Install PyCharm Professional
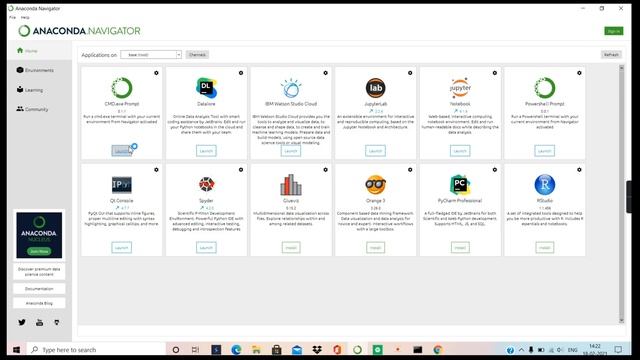This screenshot has height=360, width=640. (x=460, y=248)
